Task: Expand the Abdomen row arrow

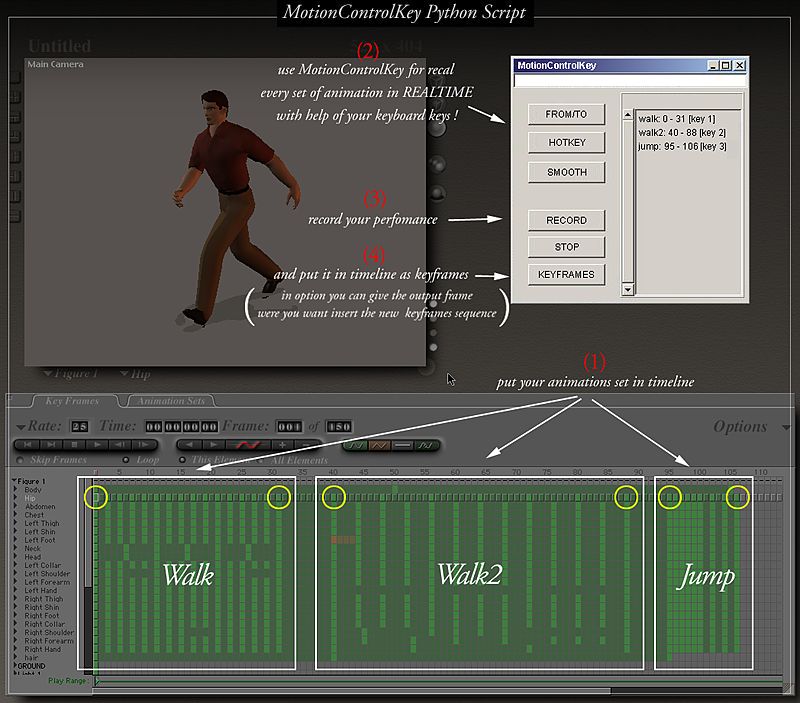Action: (16, 507)
